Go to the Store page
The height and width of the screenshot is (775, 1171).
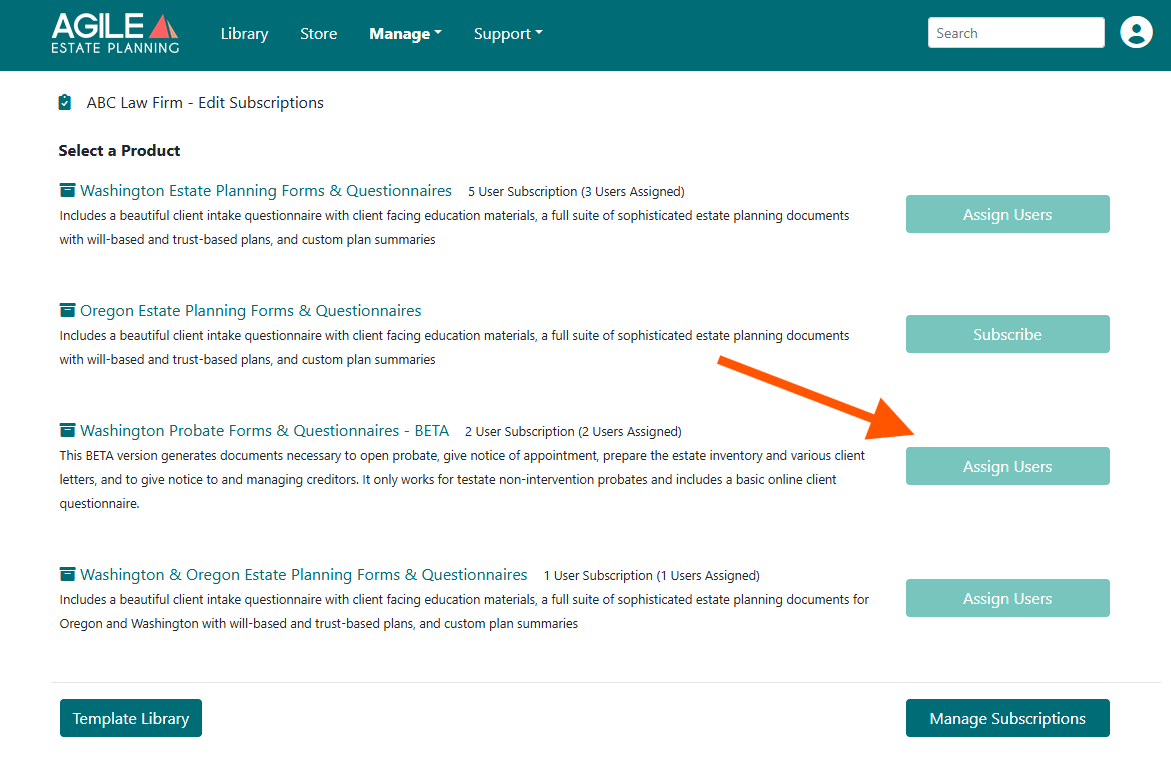[x=318, y=34]
